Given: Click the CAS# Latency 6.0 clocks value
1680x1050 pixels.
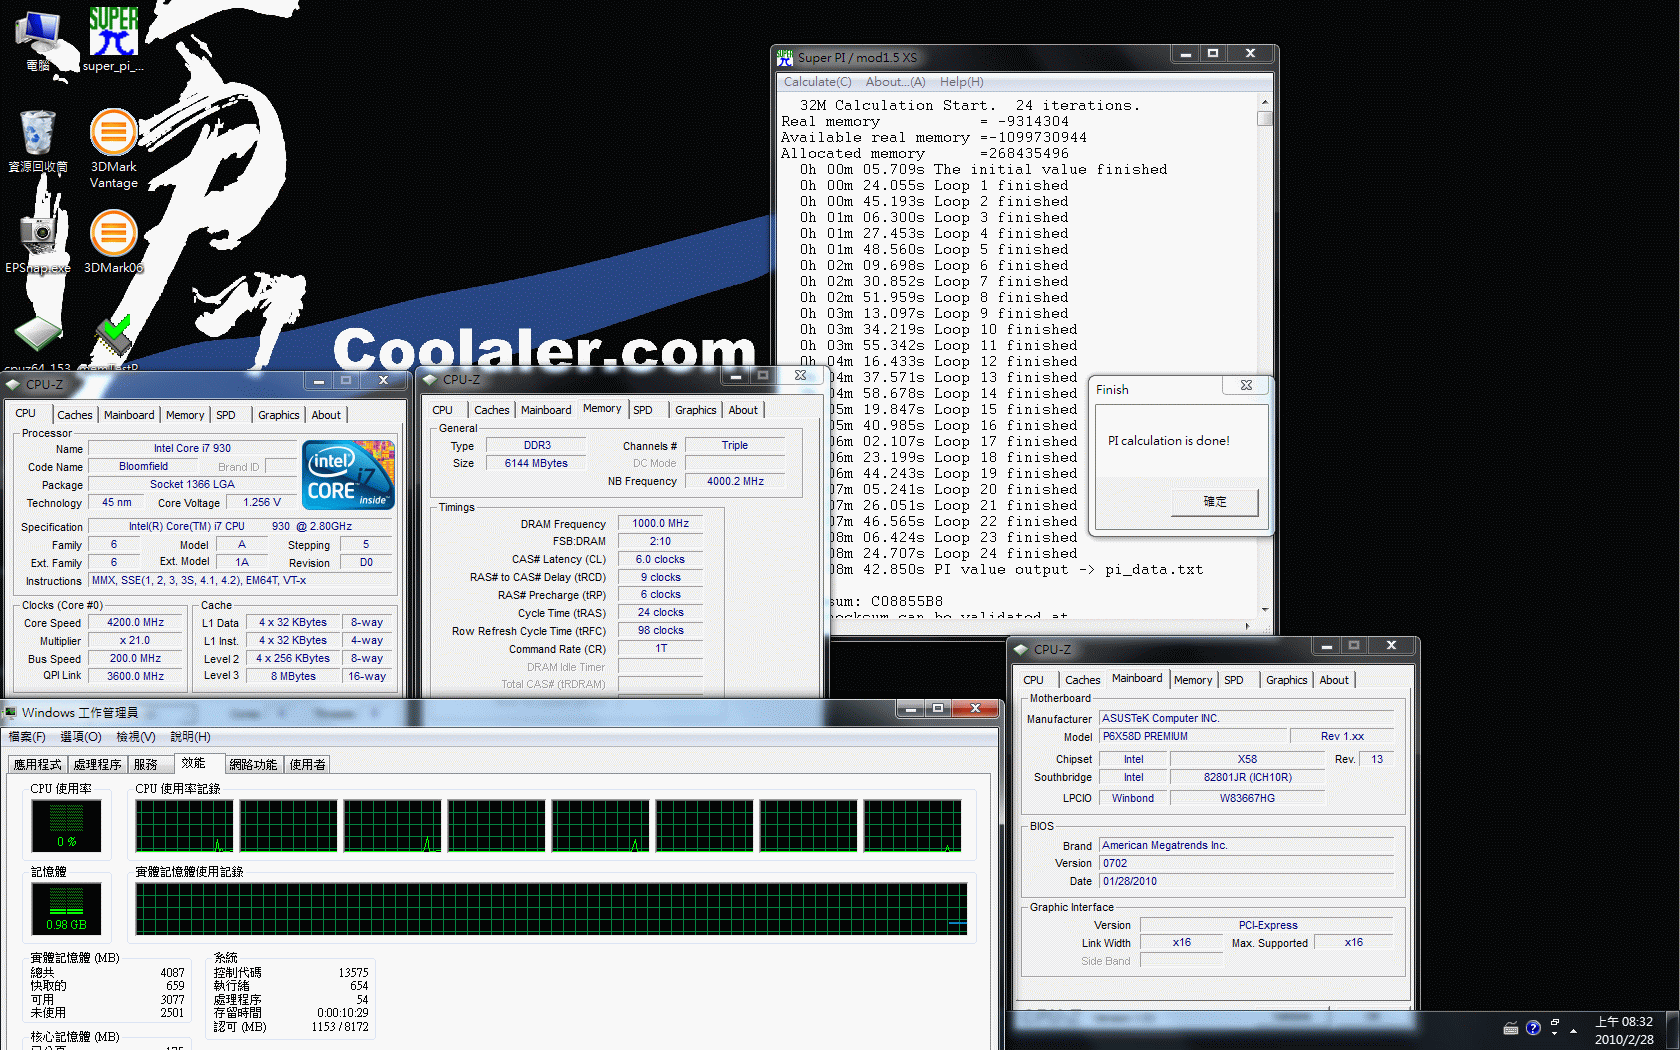Looking at the screenshot, I should pyautogui.click(x=660, y=559).
